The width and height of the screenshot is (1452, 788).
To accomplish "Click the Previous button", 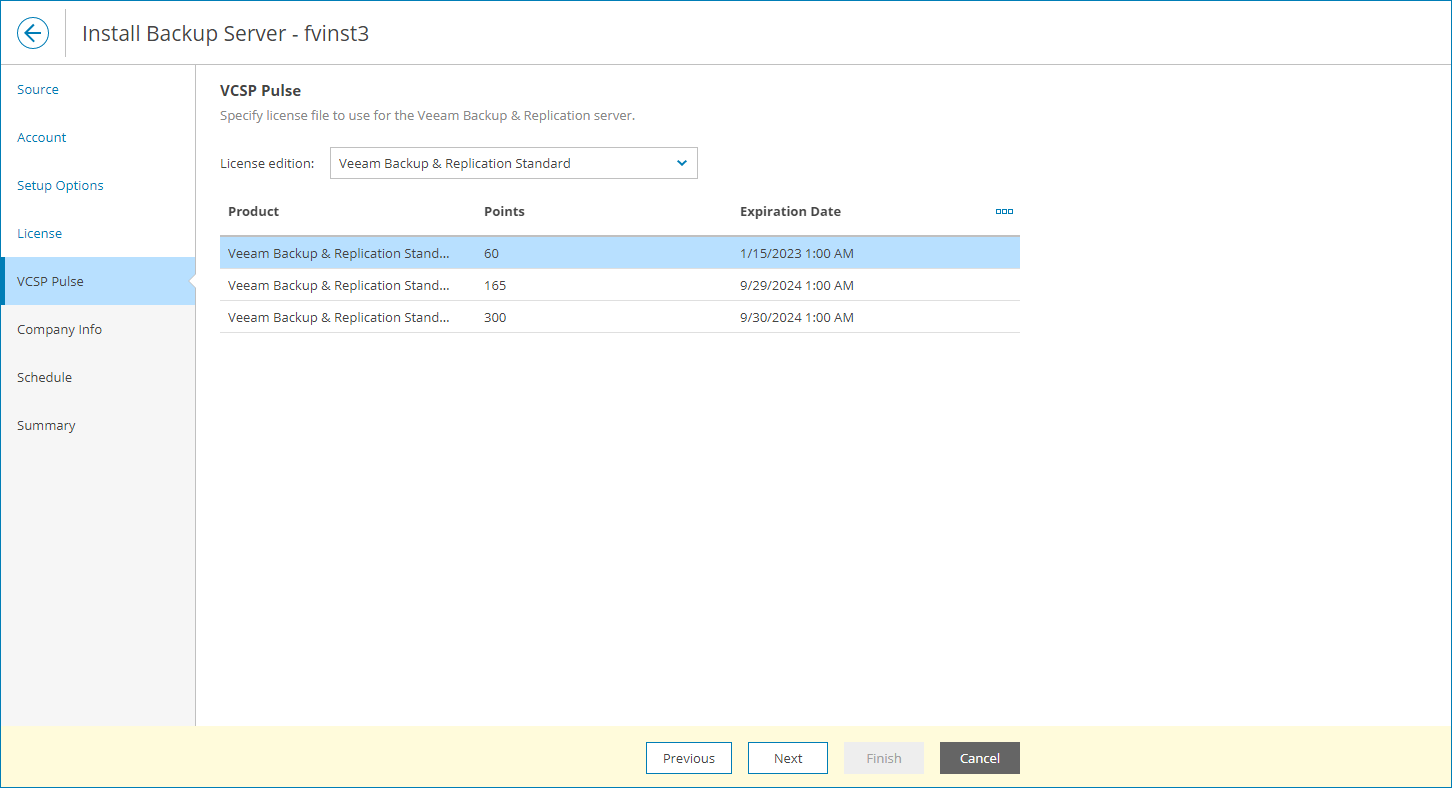I will coord(688,758).
